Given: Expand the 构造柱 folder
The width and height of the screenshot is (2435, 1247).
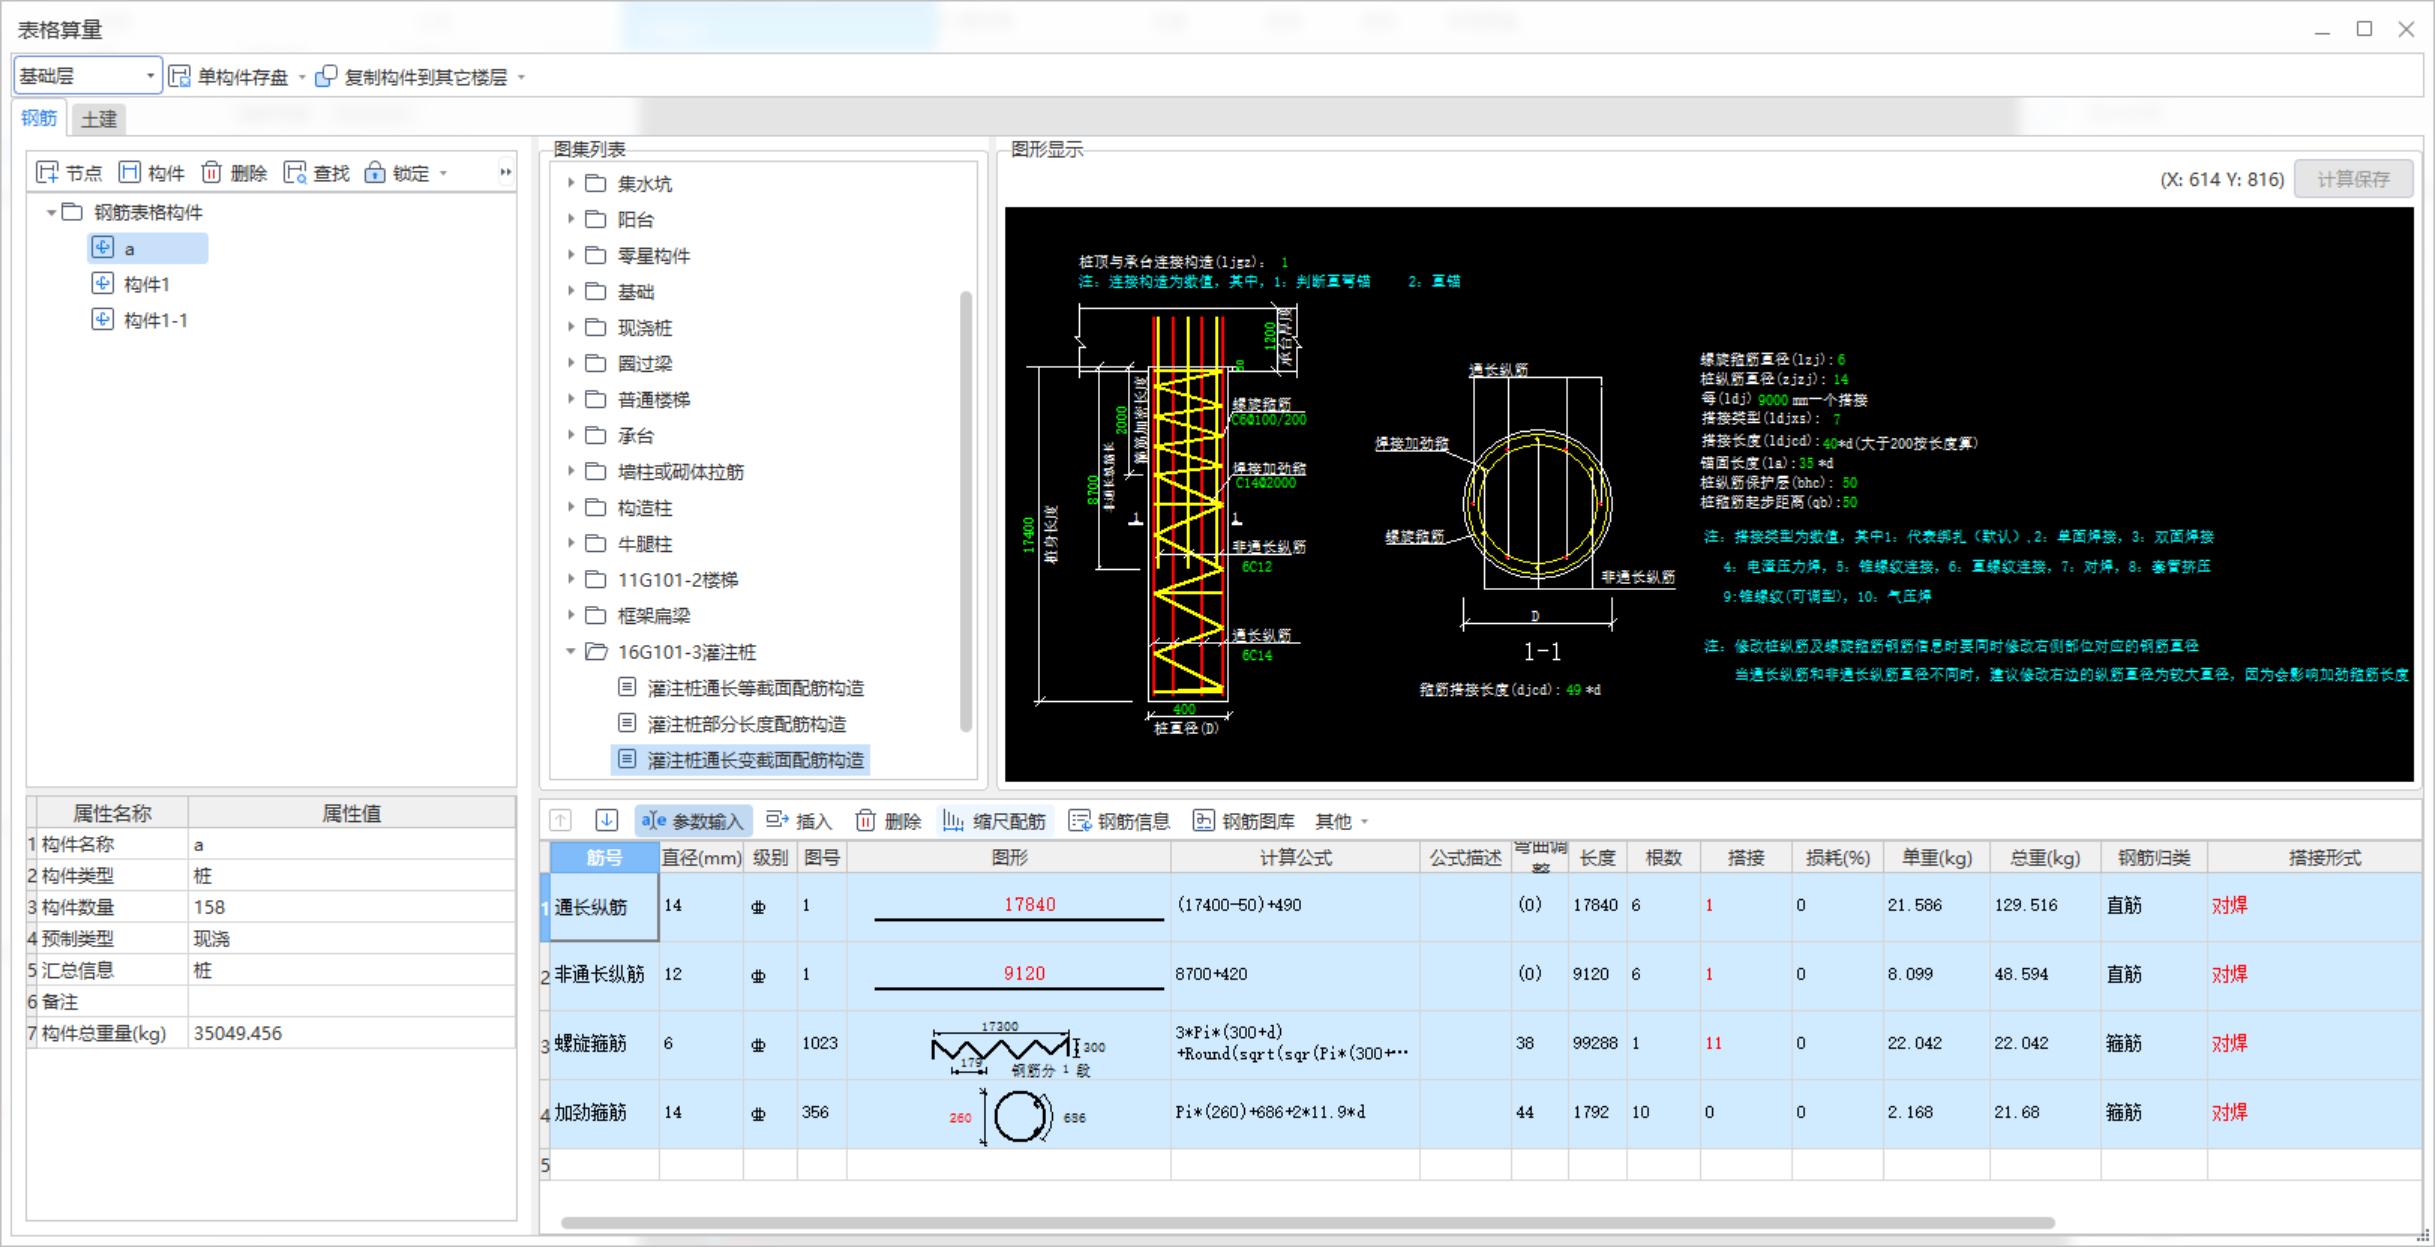Looking at the screenshot, I should [x=571, y=507].
